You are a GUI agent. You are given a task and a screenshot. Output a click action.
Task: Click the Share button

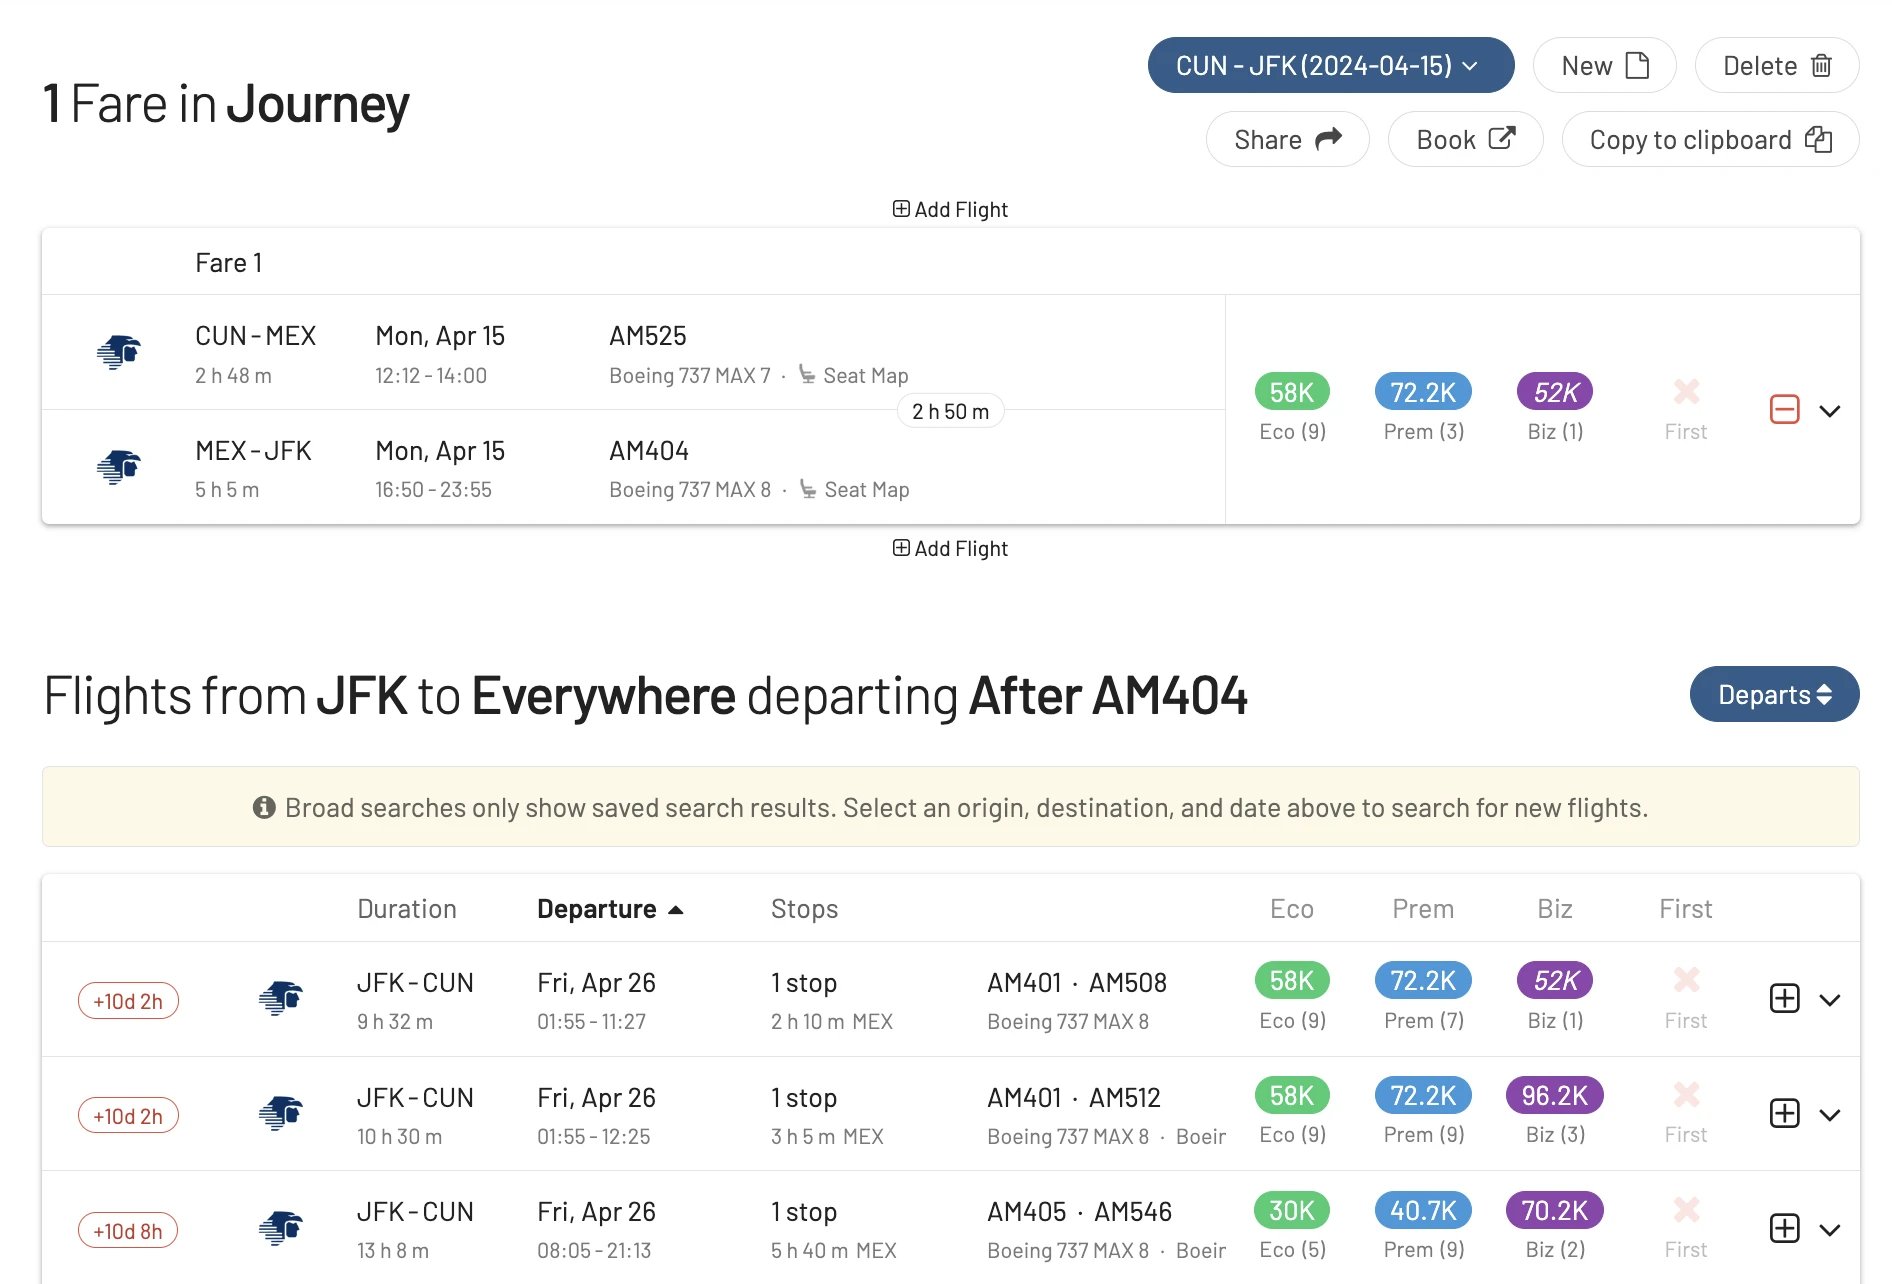coord(1287,139)
